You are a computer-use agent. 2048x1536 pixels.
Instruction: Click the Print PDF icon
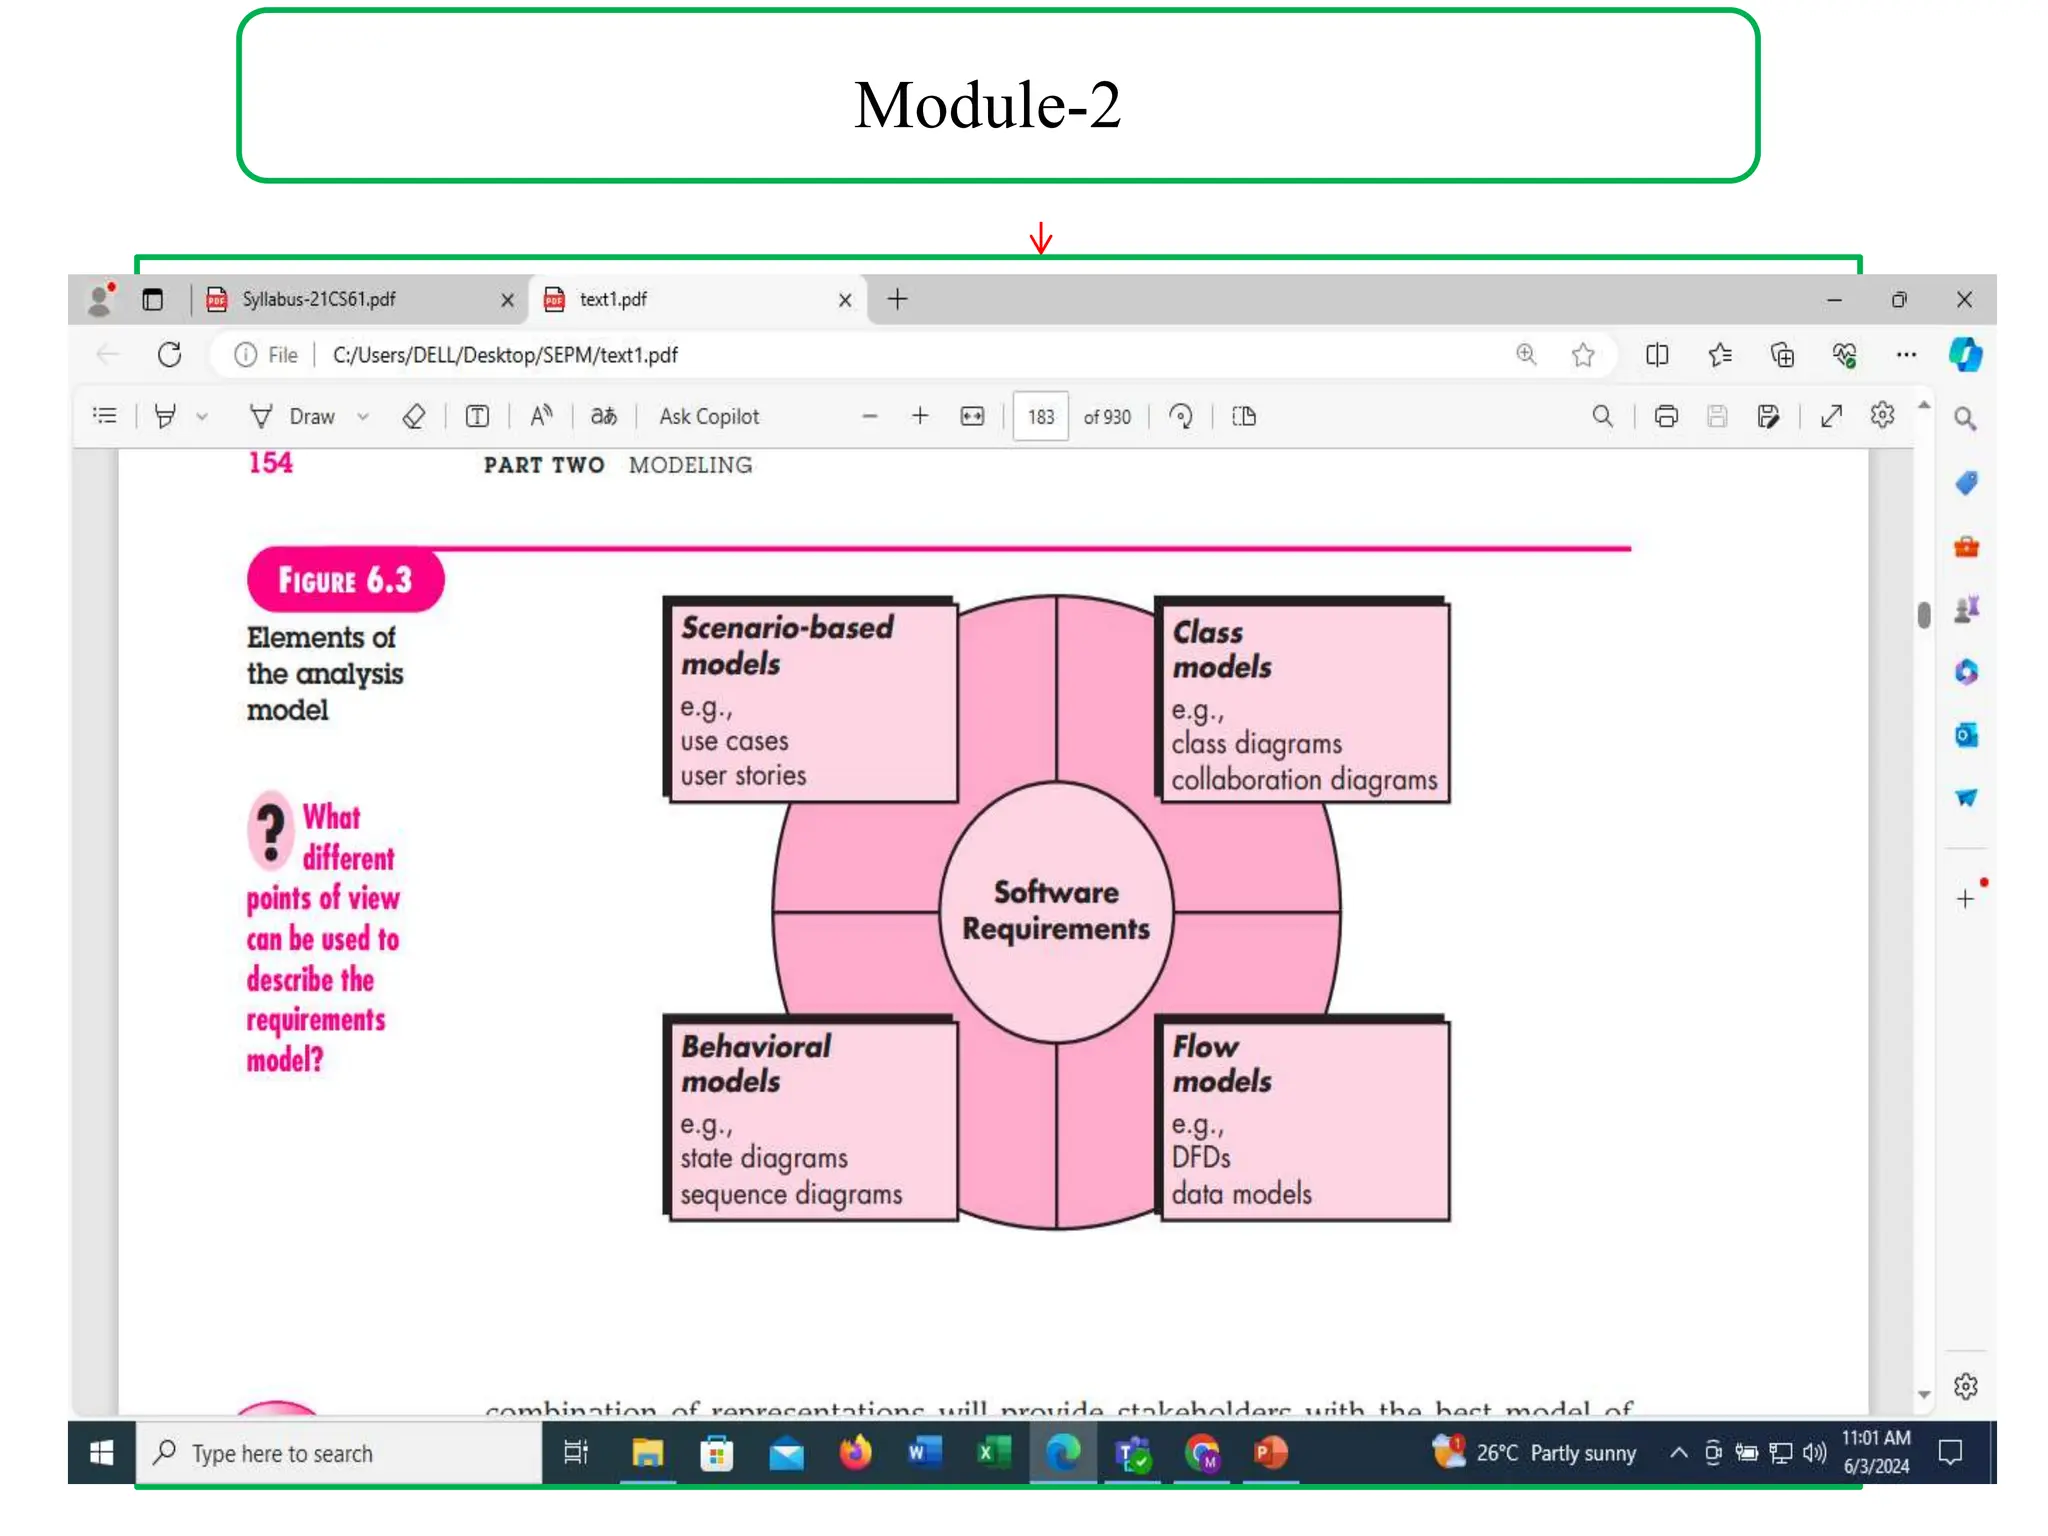coord(1666,416)
